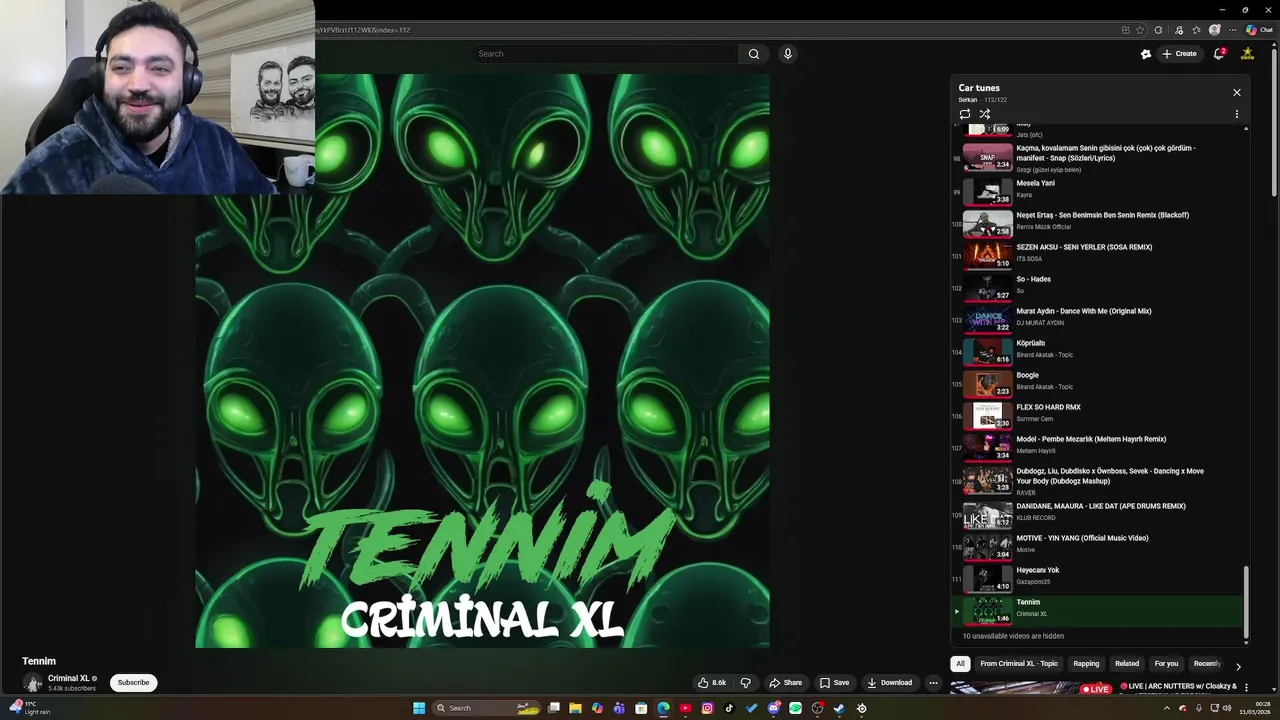Select the For you chip
Image resolution: width=1280 pixels, height=720 pixels.
click(x=1166, y=664)
